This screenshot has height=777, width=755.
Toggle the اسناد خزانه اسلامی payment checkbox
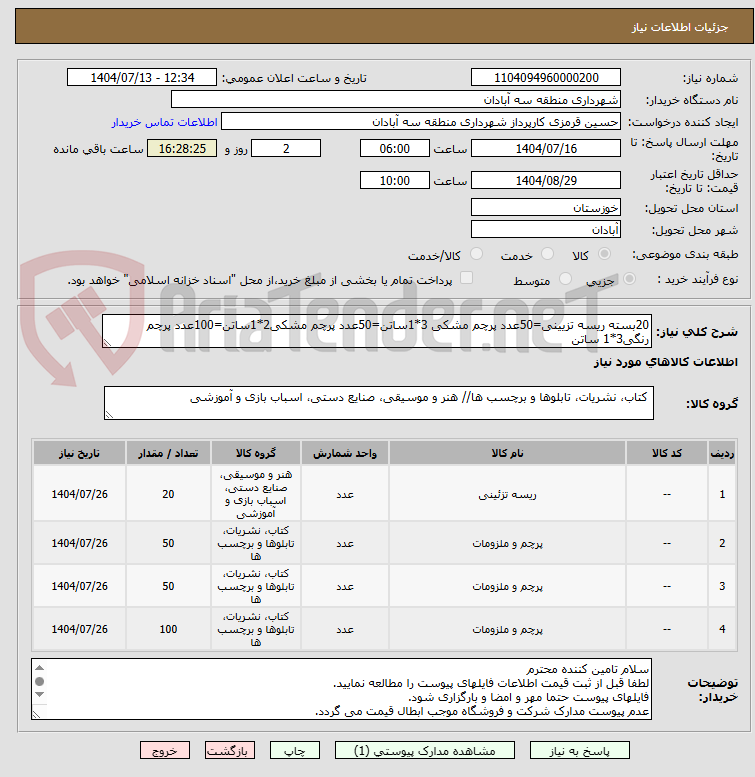pyautogui.click(x=466, y=278)
